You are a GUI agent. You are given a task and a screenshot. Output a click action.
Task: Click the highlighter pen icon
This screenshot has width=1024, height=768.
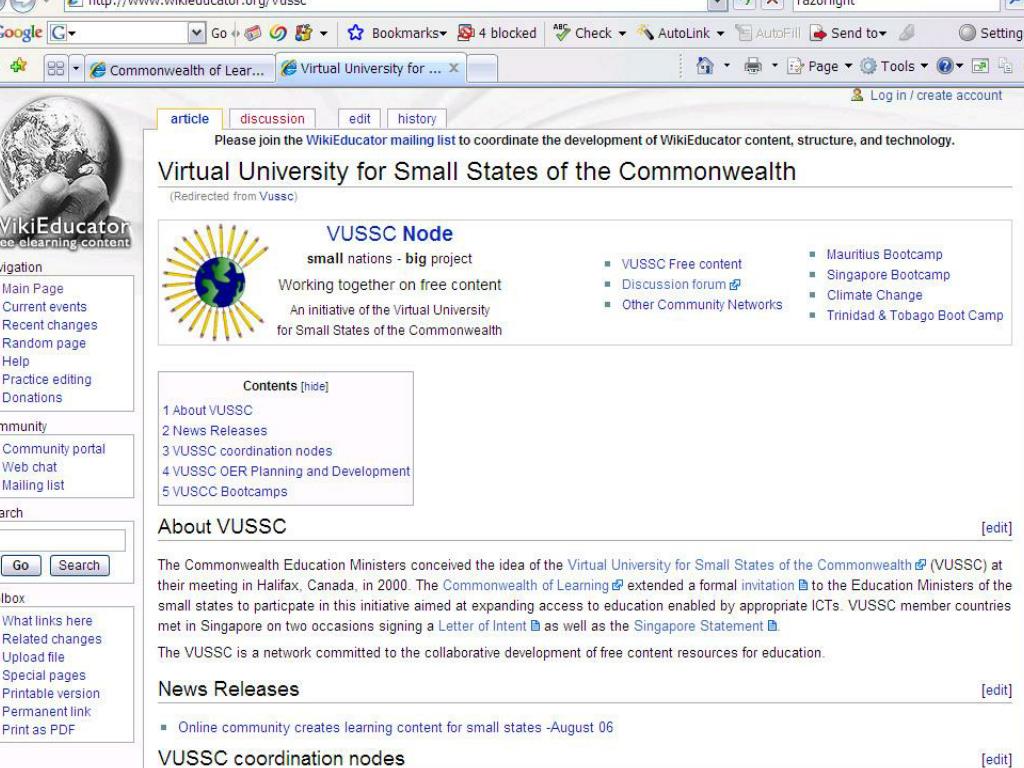point(906,33)
